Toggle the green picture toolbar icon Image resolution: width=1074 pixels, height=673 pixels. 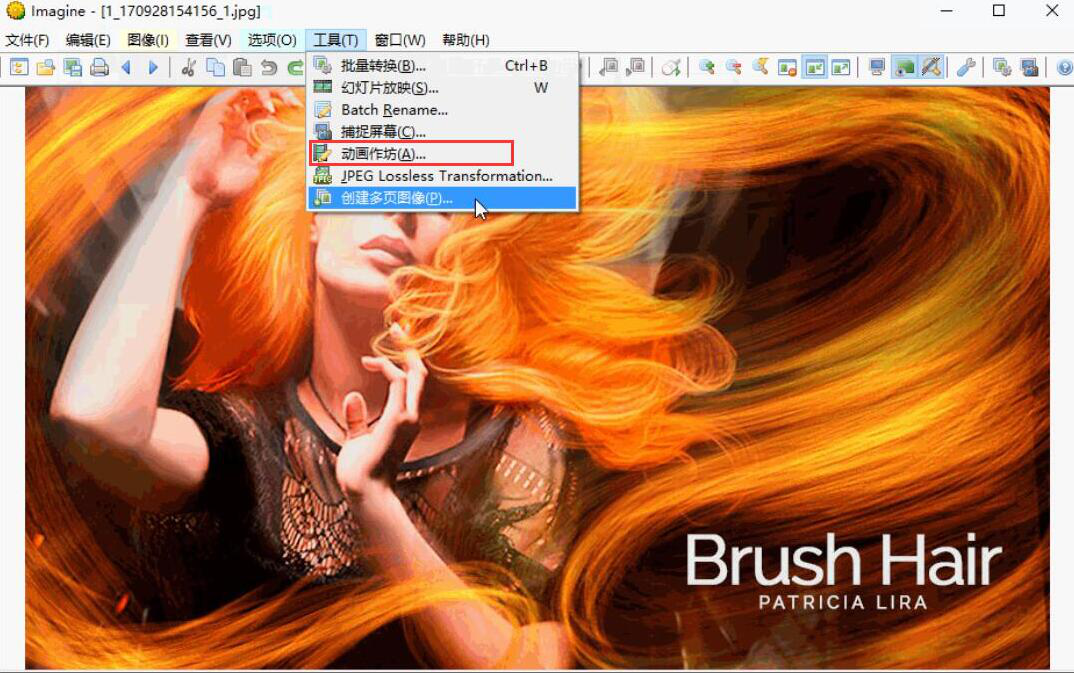tap(905, 67)
